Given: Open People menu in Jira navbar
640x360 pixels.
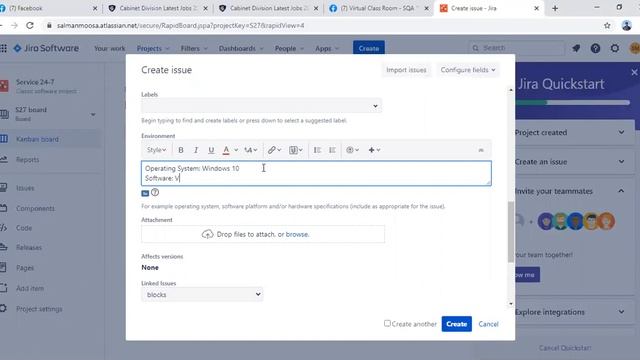Looking at the screenshot, I should click(289, 48).
